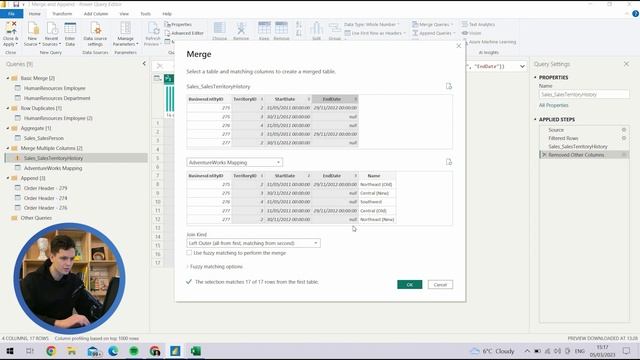
Task: Click the Windows Start button
Action: (x=10, y=351)
